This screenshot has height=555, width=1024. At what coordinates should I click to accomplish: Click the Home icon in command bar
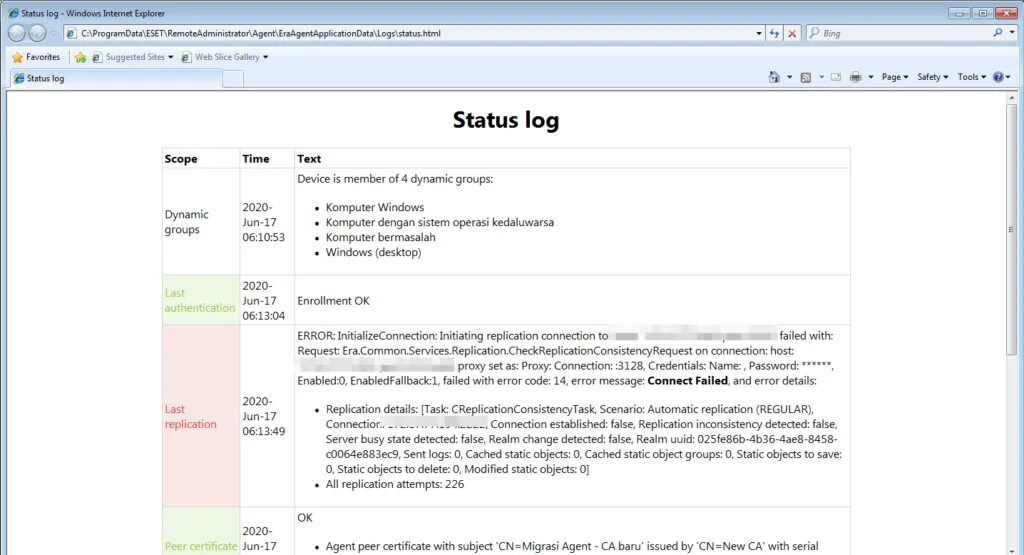(x=774, y=77)
